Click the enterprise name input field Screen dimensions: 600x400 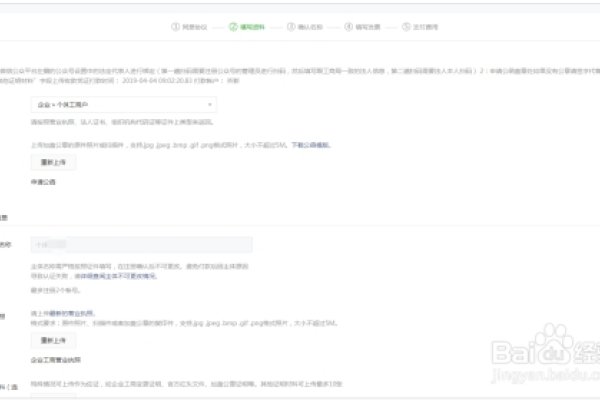[140, 244]
